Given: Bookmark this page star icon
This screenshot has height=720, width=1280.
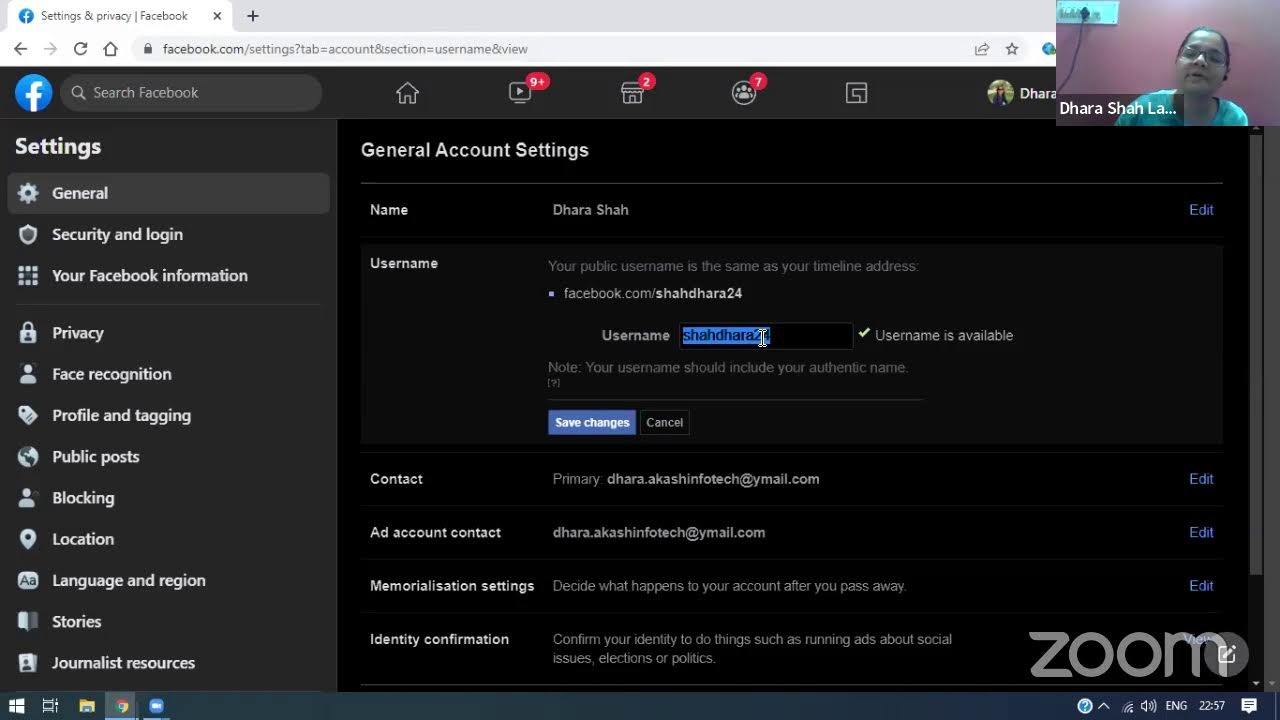Looking at the screenshot, I should coord(1012,49).
